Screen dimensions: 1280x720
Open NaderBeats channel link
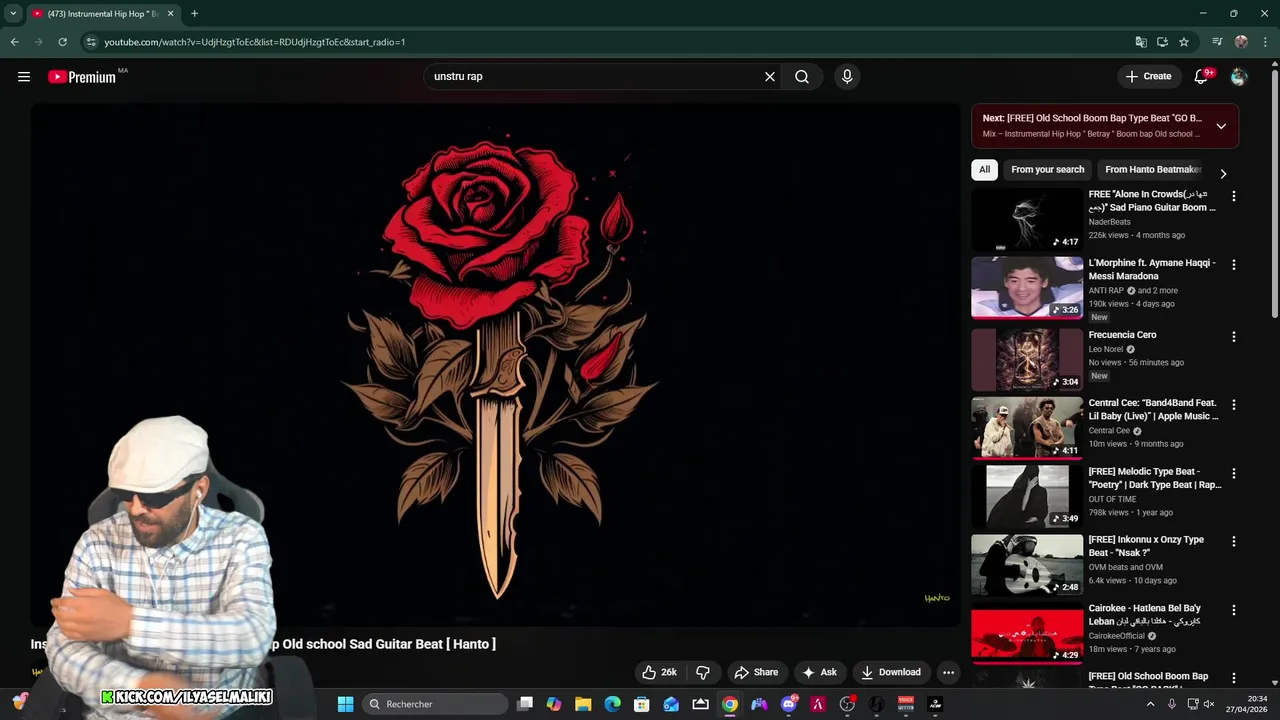(1109, 222)
